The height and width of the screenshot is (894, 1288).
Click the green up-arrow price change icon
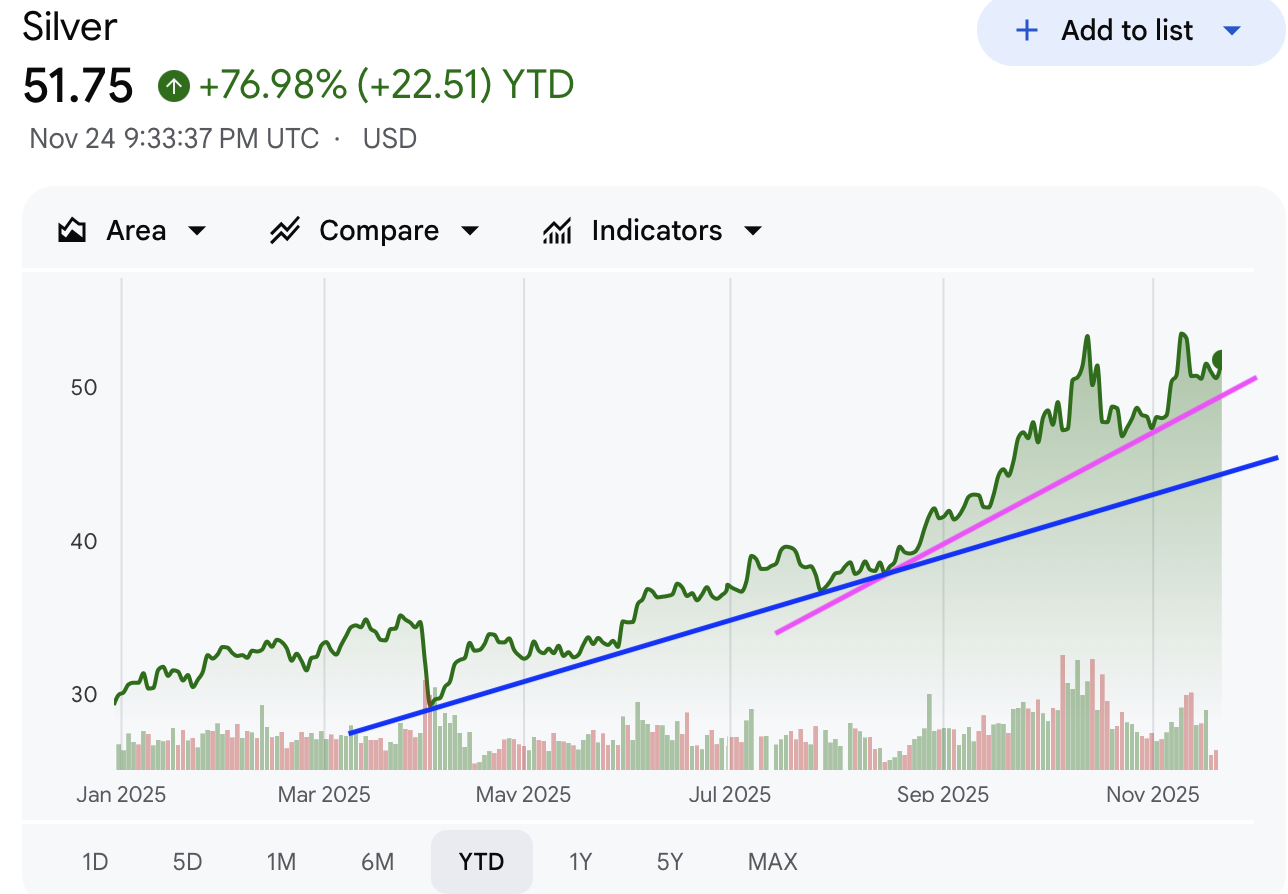174,87
